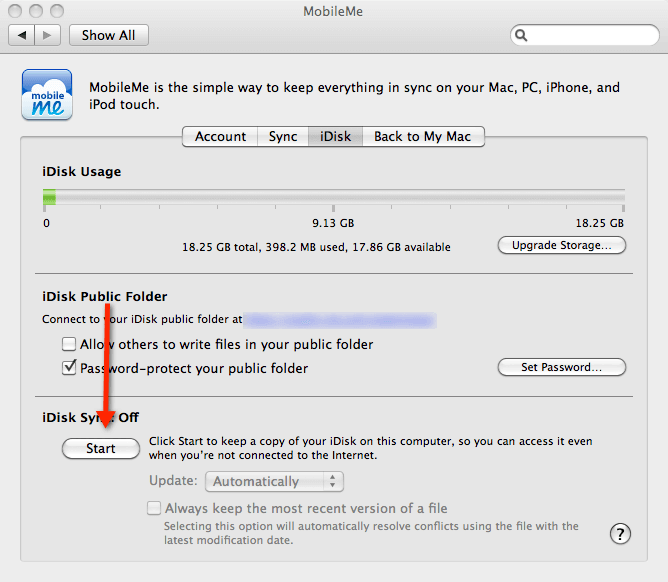Click the 'iDisk Public Folder' heading

105,297
